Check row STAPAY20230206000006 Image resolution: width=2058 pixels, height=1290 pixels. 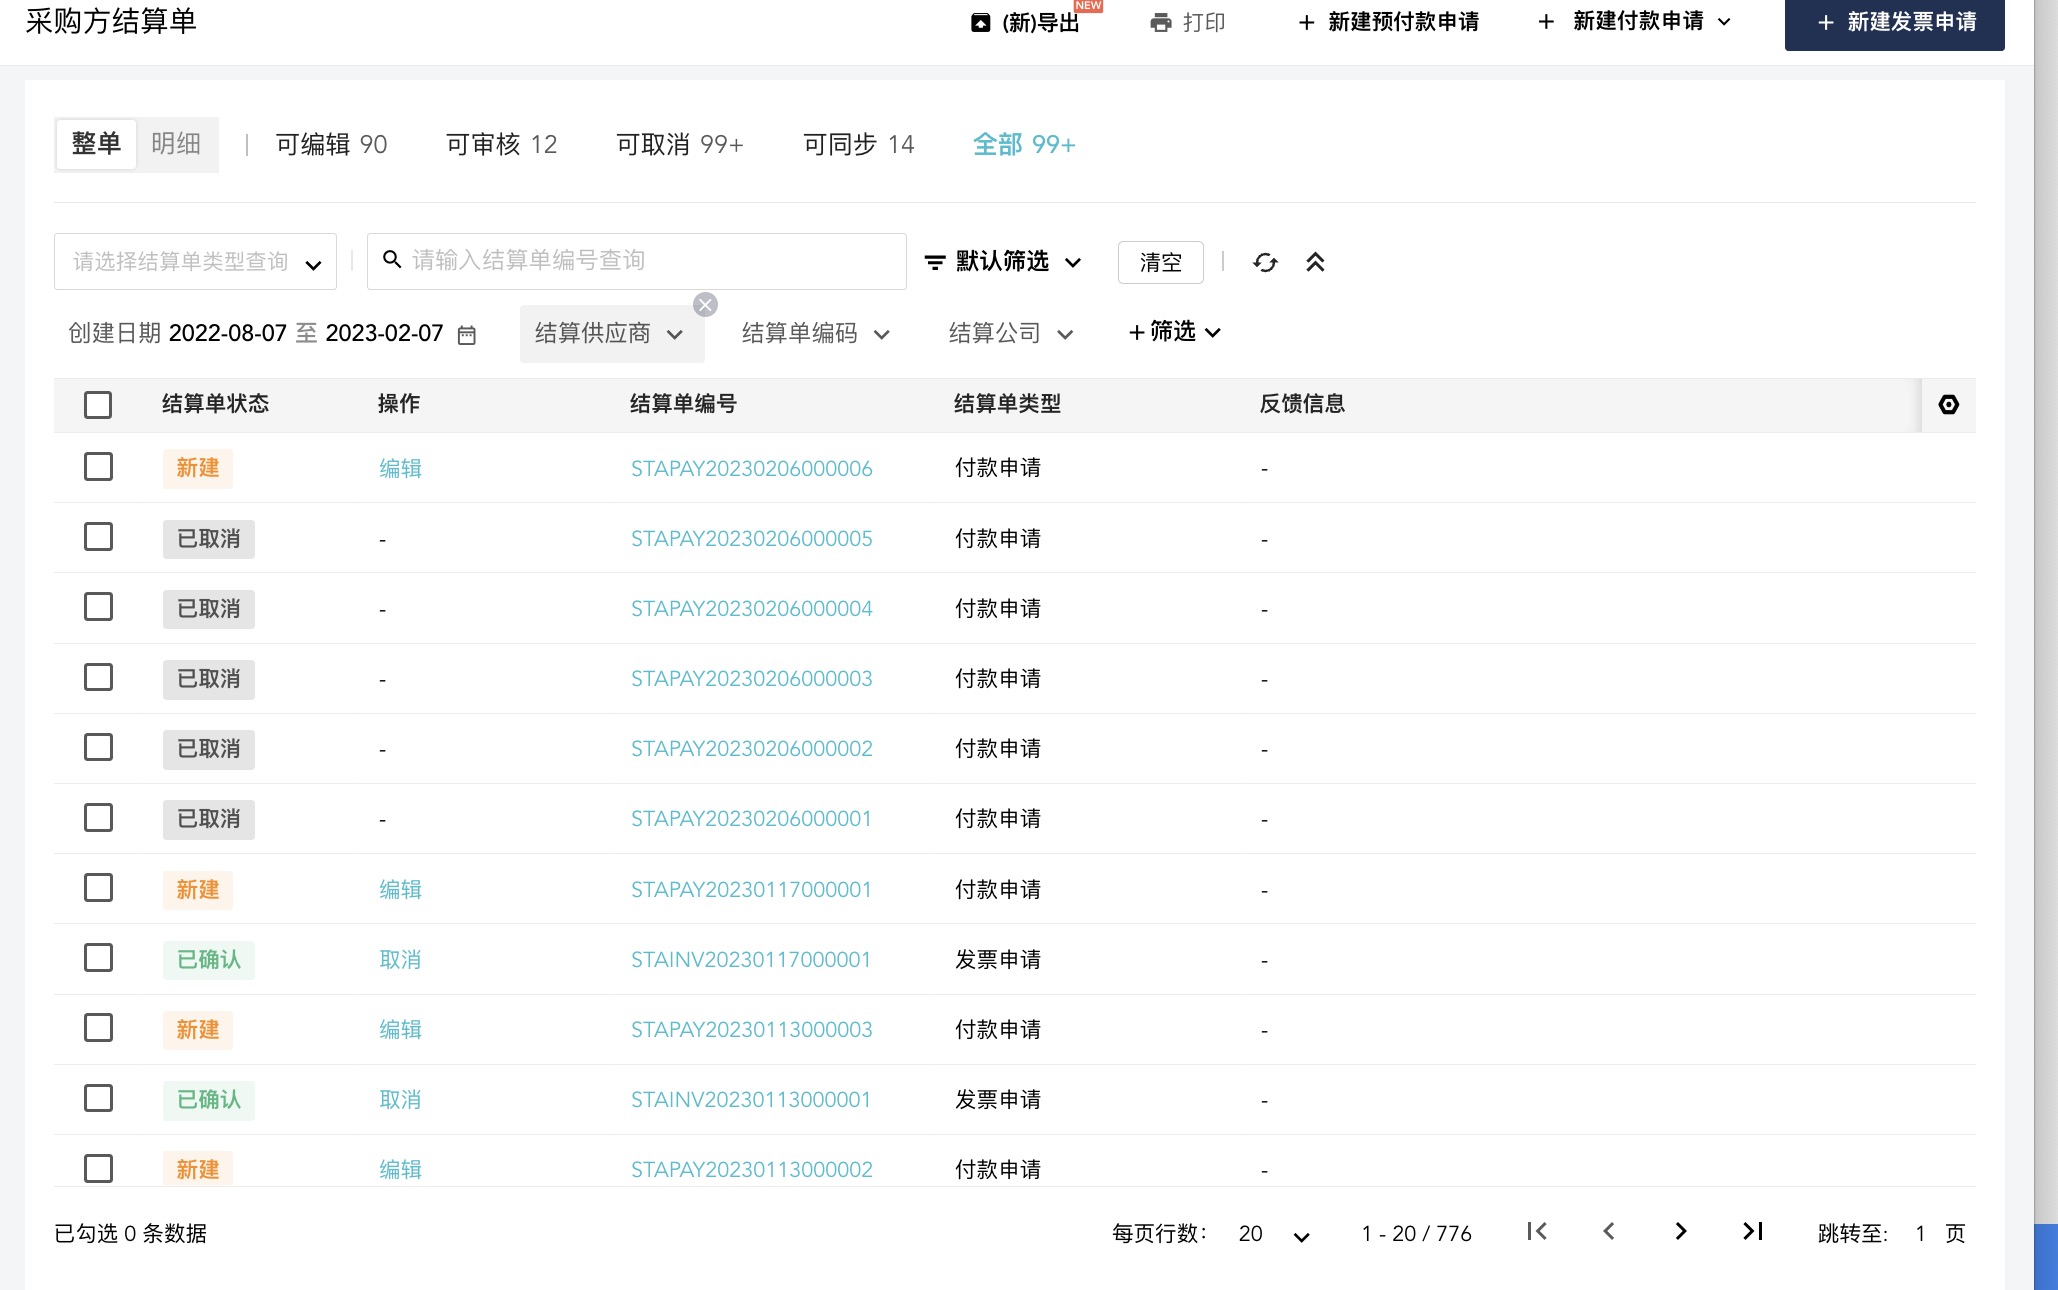click(x=98, y=467)
